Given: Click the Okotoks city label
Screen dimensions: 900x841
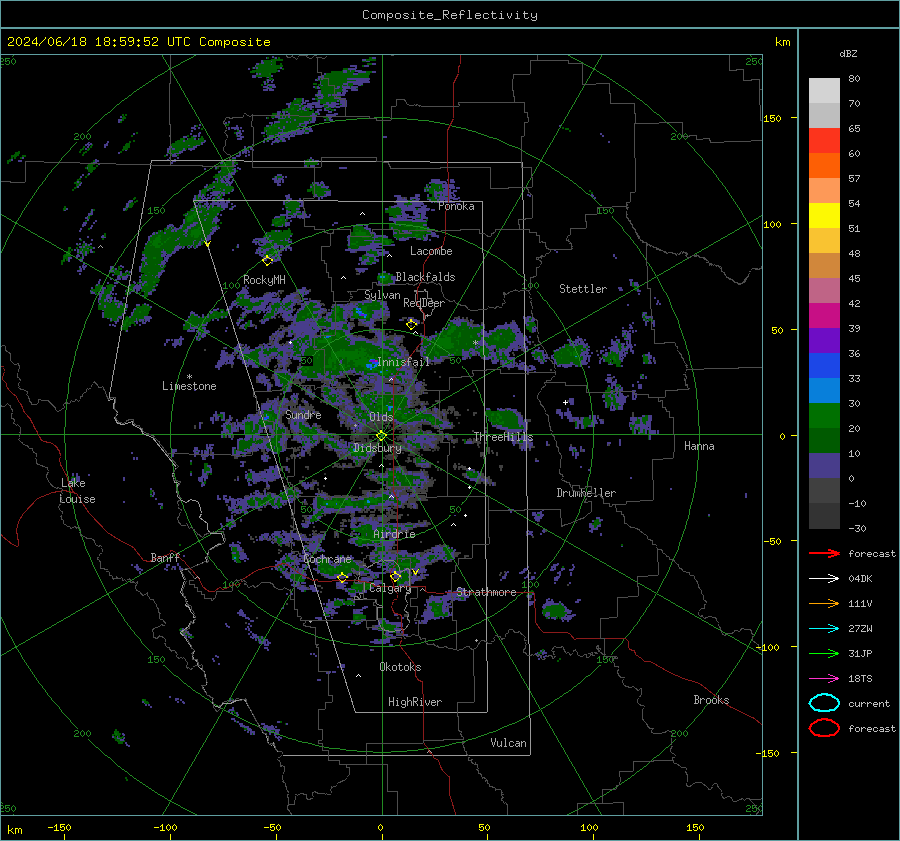Looking at the screenshot, I should point(400,667).
